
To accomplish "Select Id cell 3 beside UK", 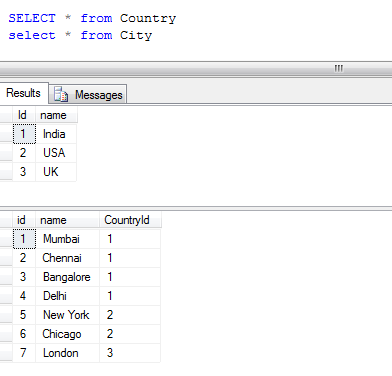I will click(24, 172).
